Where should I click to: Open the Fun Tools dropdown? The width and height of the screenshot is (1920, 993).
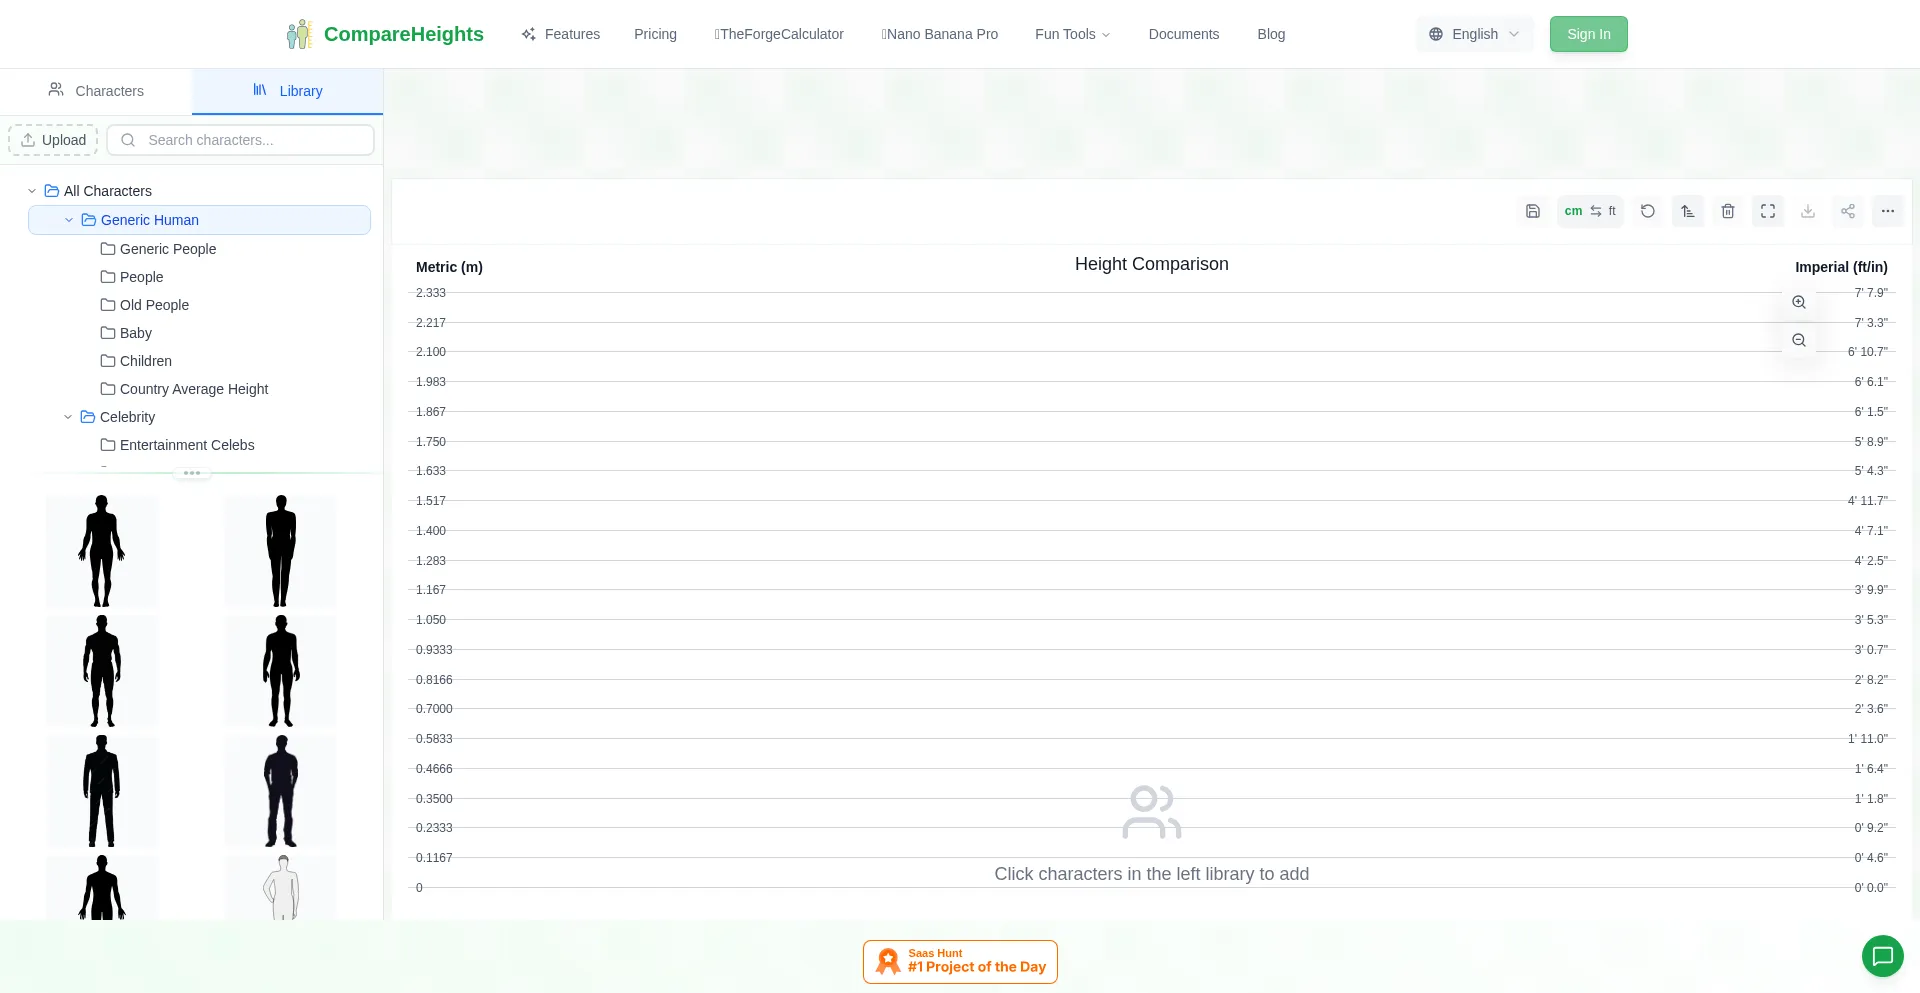[1071, 34]
